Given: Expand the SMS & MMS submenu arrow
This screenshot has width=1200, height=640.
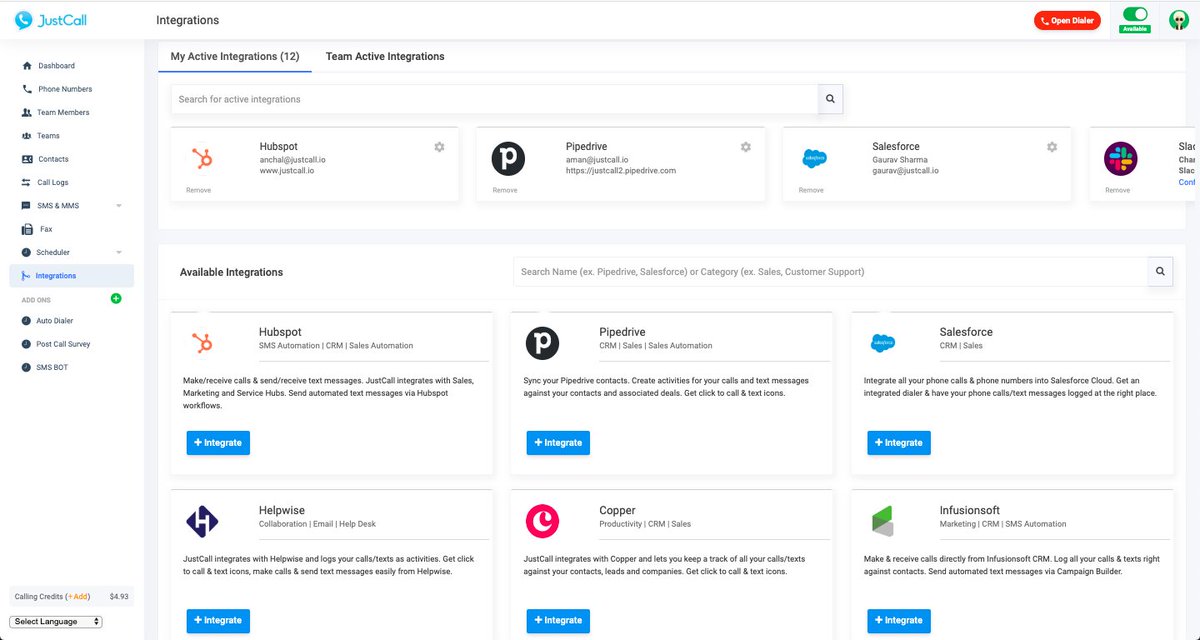Looking at the screenshot, I should [x=119, y=206].
